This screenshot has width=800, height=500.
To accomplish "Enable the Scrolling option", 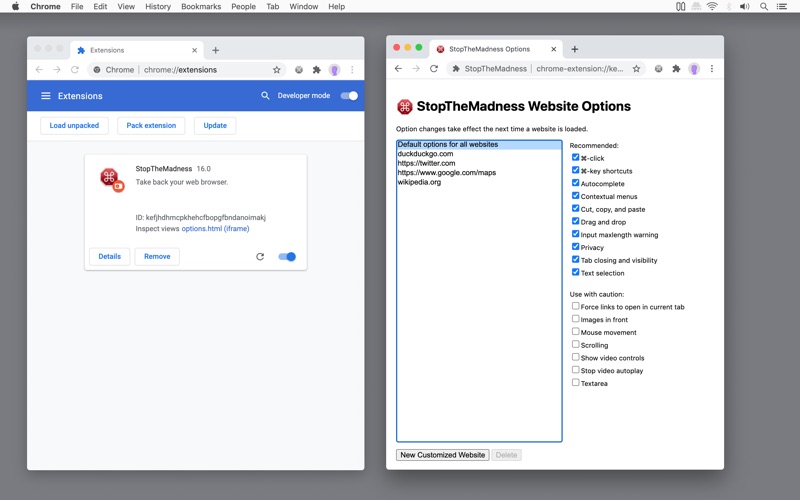I will pyautogui.click(x=576, y=344).
